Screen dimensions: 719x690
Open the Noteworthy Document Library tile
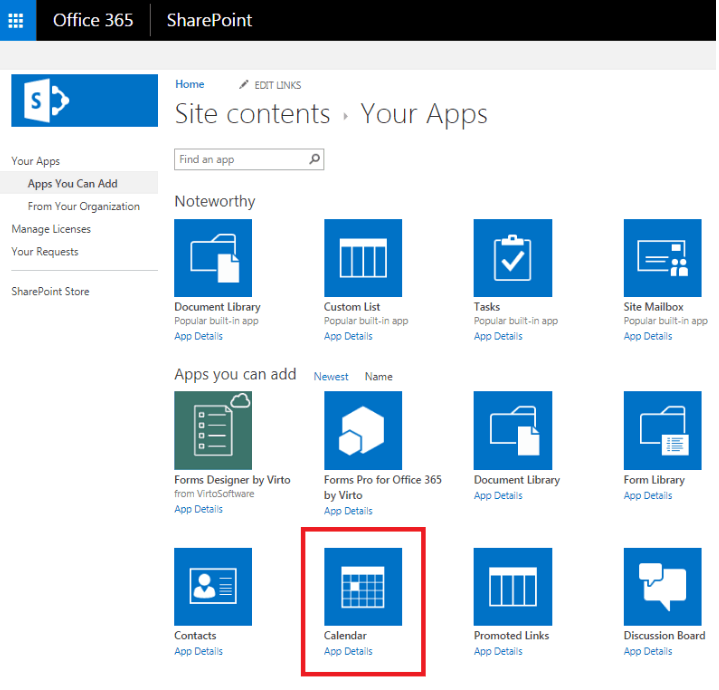tap(213, 258)
